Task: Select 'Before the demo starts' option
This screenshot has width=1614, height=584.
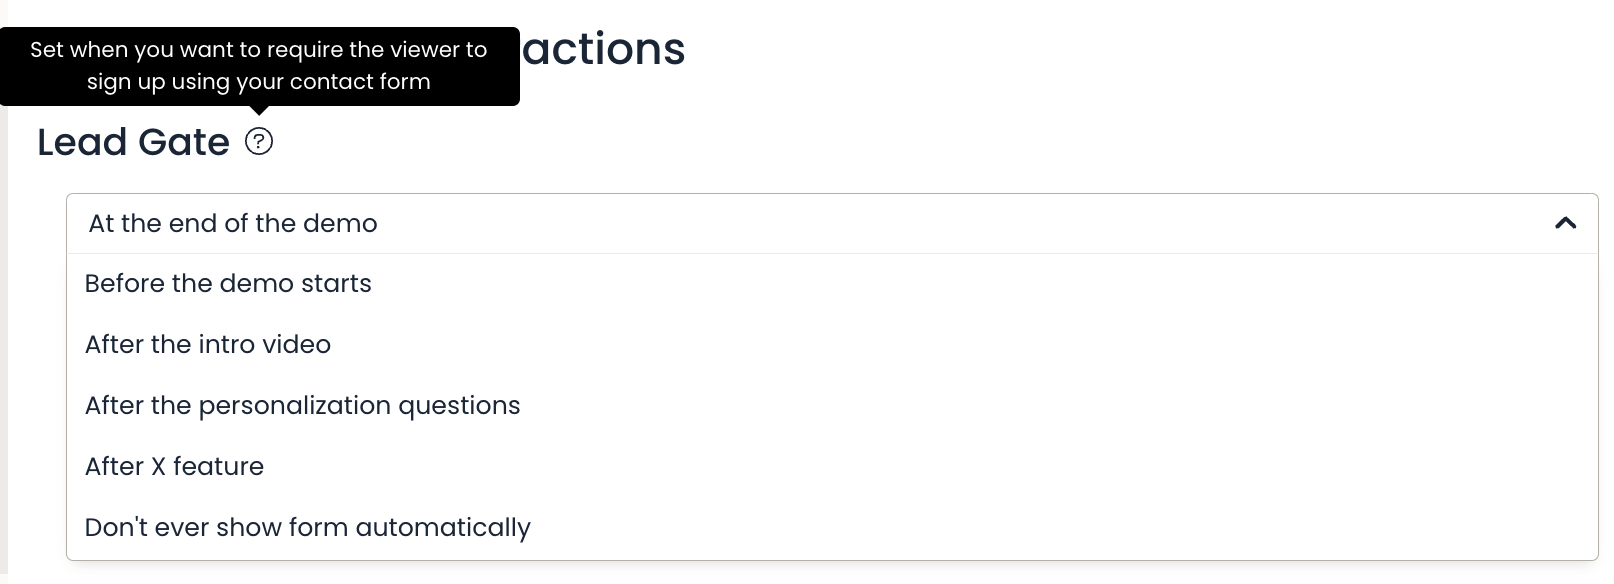Action: click(832, 284)
